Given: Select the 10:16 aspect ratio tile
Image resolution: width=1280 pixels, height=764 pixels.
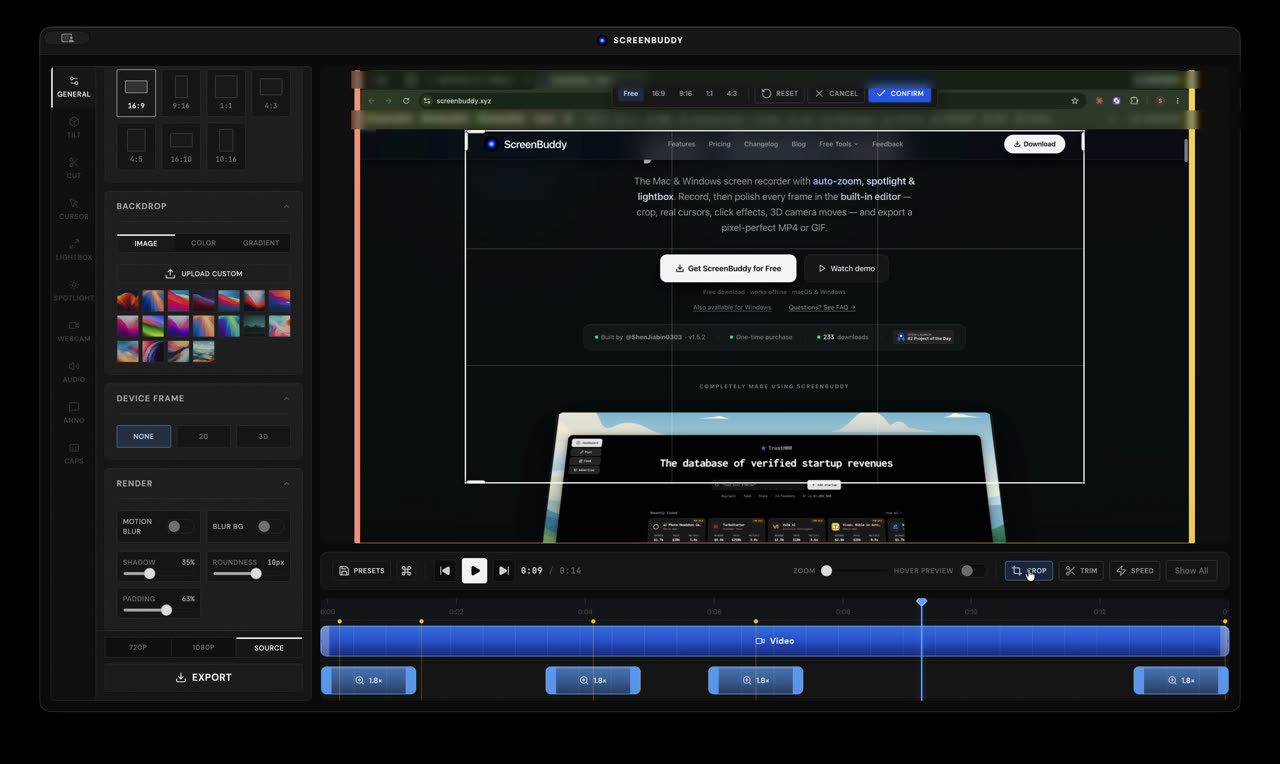Looking at the screenshot, I should tap(226, 146).
